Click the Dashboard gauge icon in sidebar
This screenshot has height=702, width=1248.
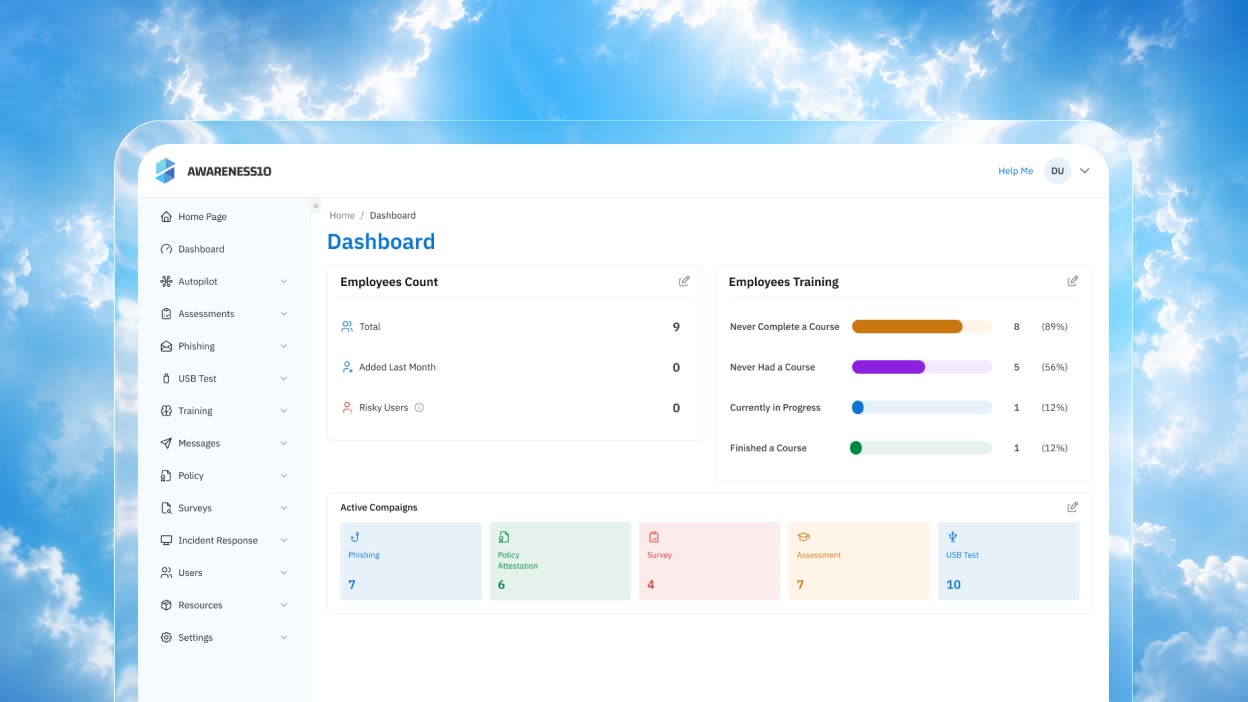[x=166, y=249]
